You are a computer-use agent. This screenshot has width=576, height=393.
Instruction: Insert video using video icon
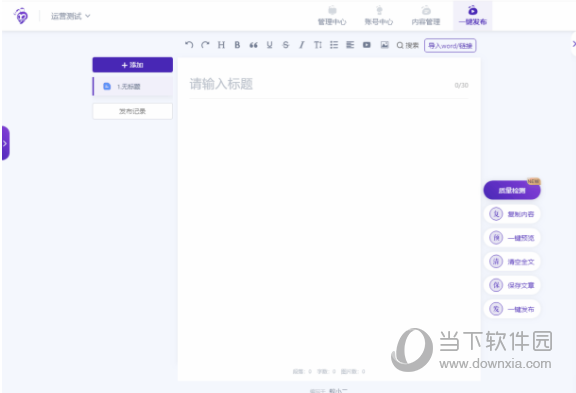367,45
